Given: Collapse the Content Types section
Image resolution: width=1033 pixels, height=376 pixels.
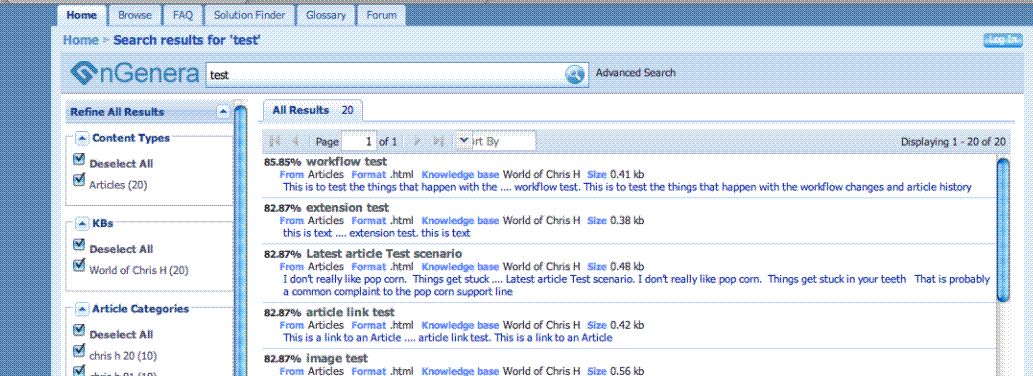Looking at the screenshot, I should tap(82, 138).
